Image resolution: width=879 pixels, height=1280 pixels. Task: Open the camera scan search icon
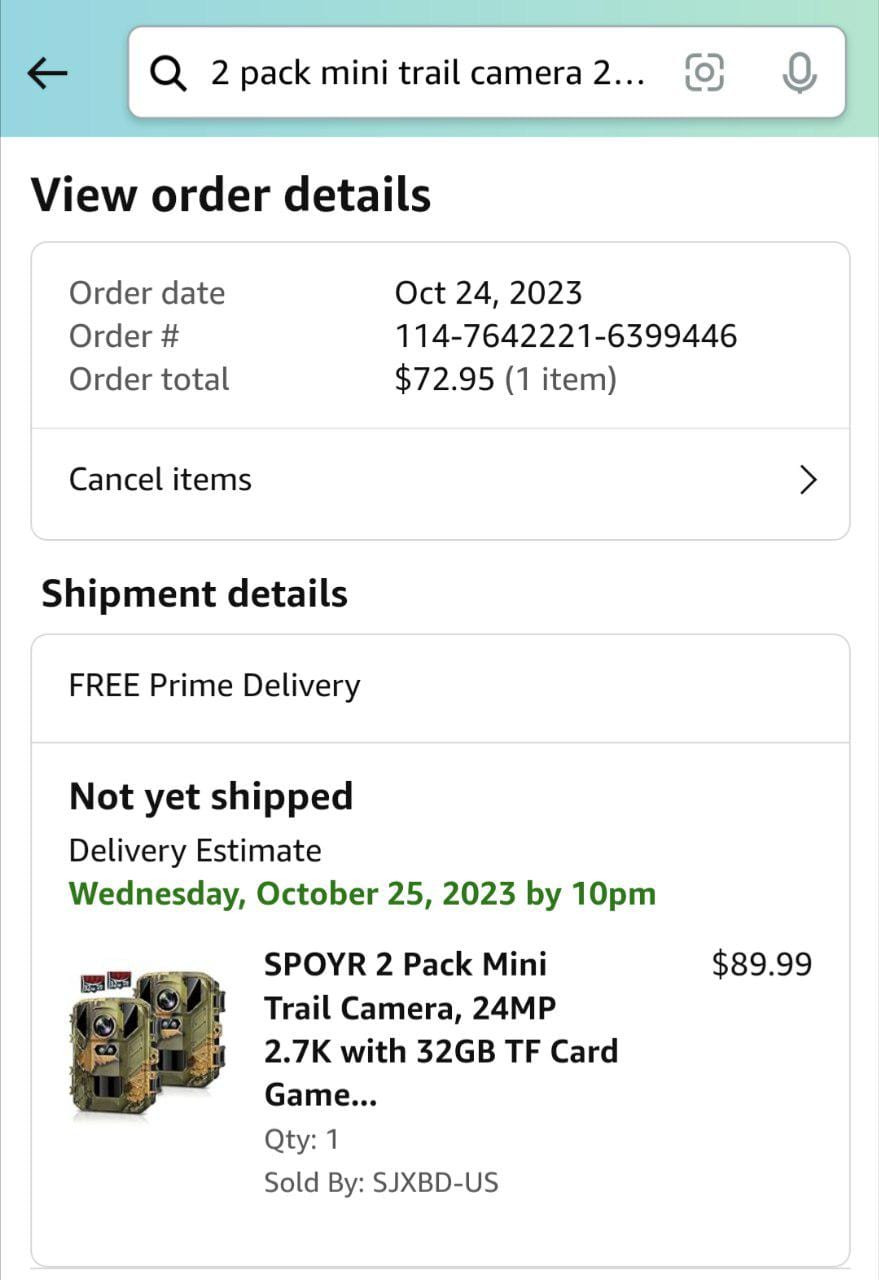704,73
